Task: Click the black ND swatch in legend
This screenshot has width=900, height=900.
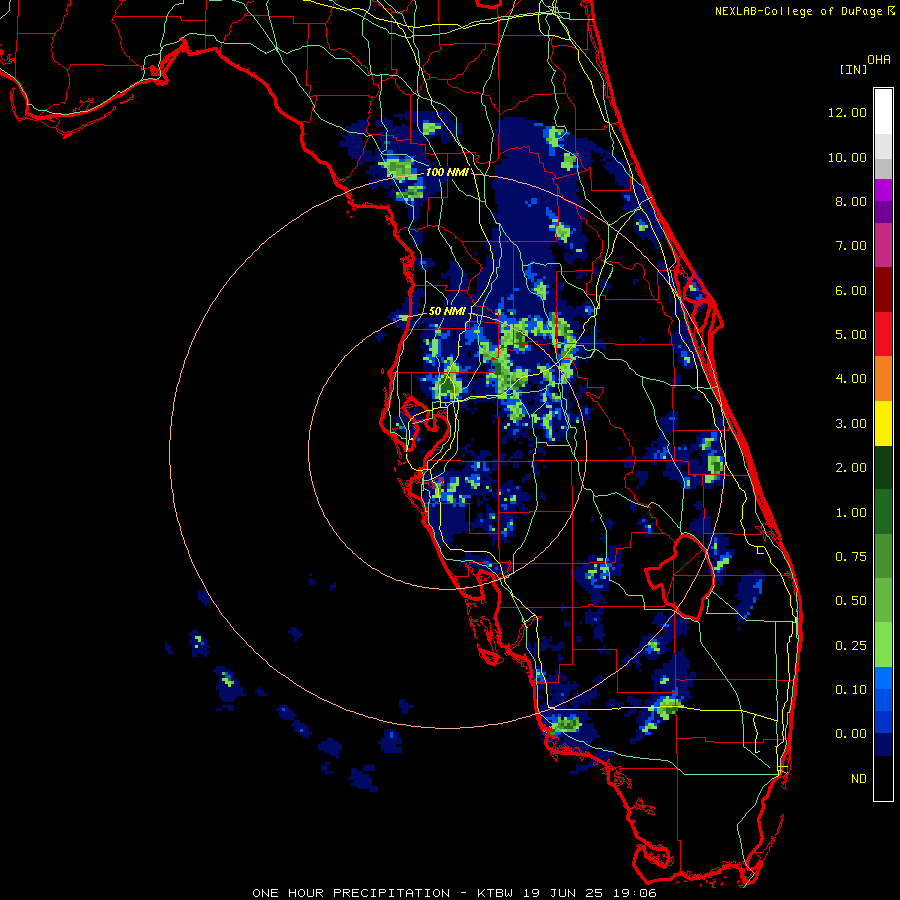Action: point(883,778)
